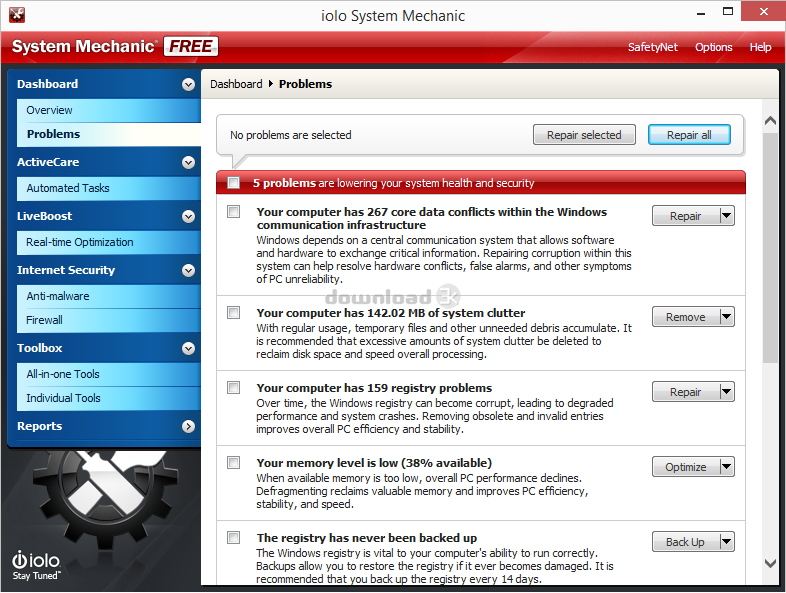
Task: Open dropdown arrow next to Remove button
Action: 727,317
